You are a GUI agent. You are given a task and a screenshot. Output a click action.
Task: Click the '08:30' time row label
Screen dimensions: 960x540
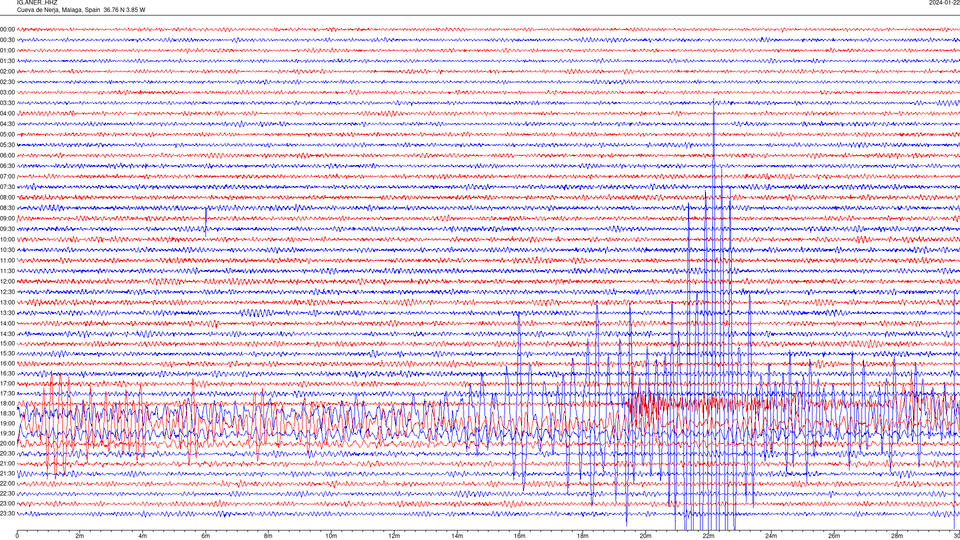pos(7,208)
